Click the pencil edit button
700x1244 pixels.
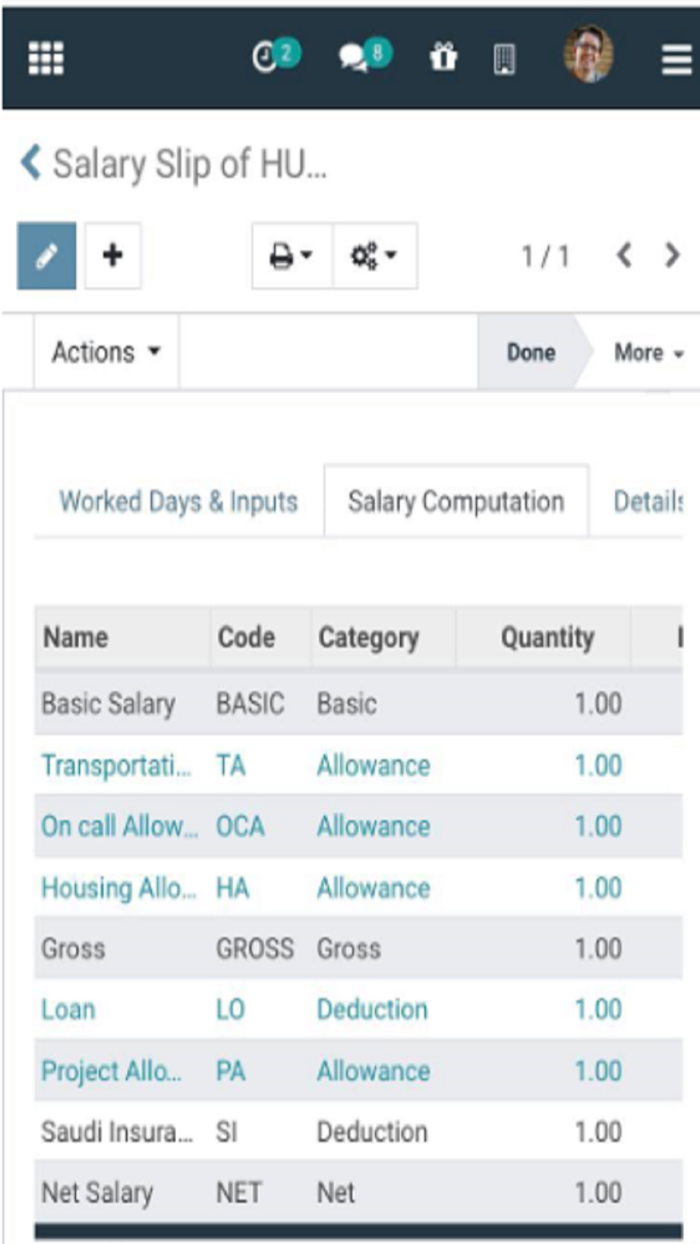(x=46, y=256)
